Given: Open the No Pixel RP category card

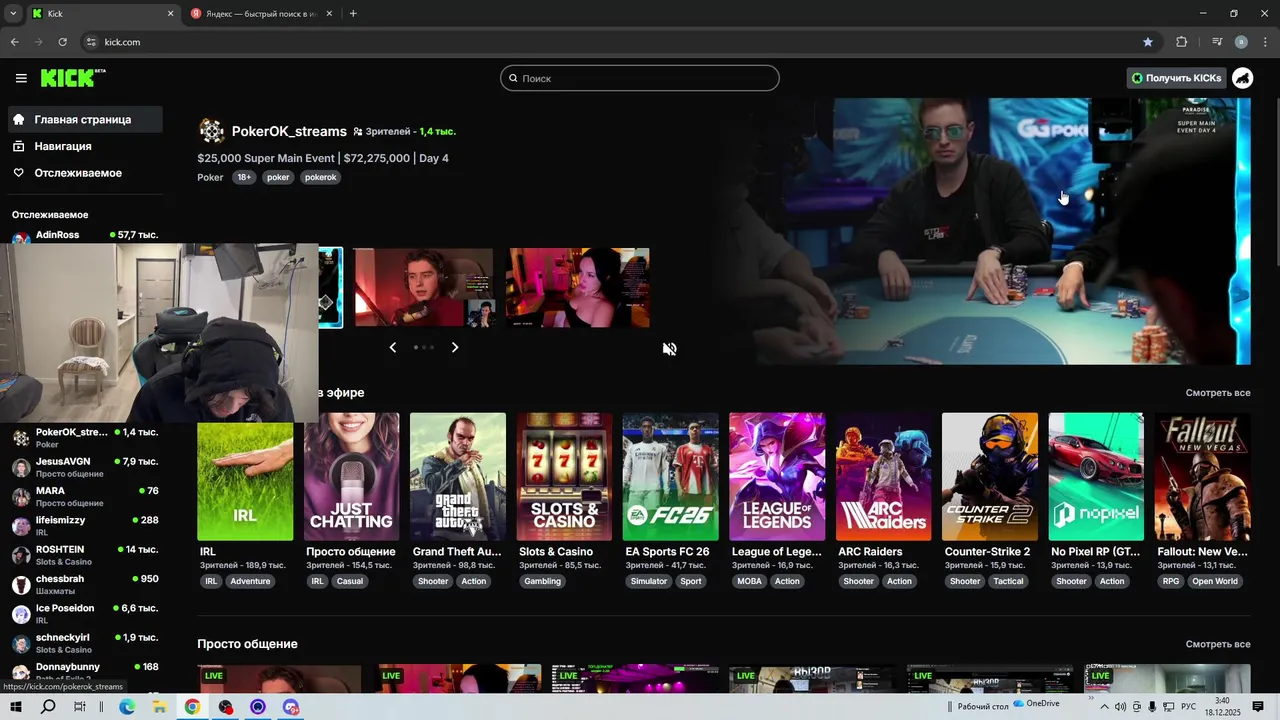Looking at the screenshot, I should point(1096,477).
